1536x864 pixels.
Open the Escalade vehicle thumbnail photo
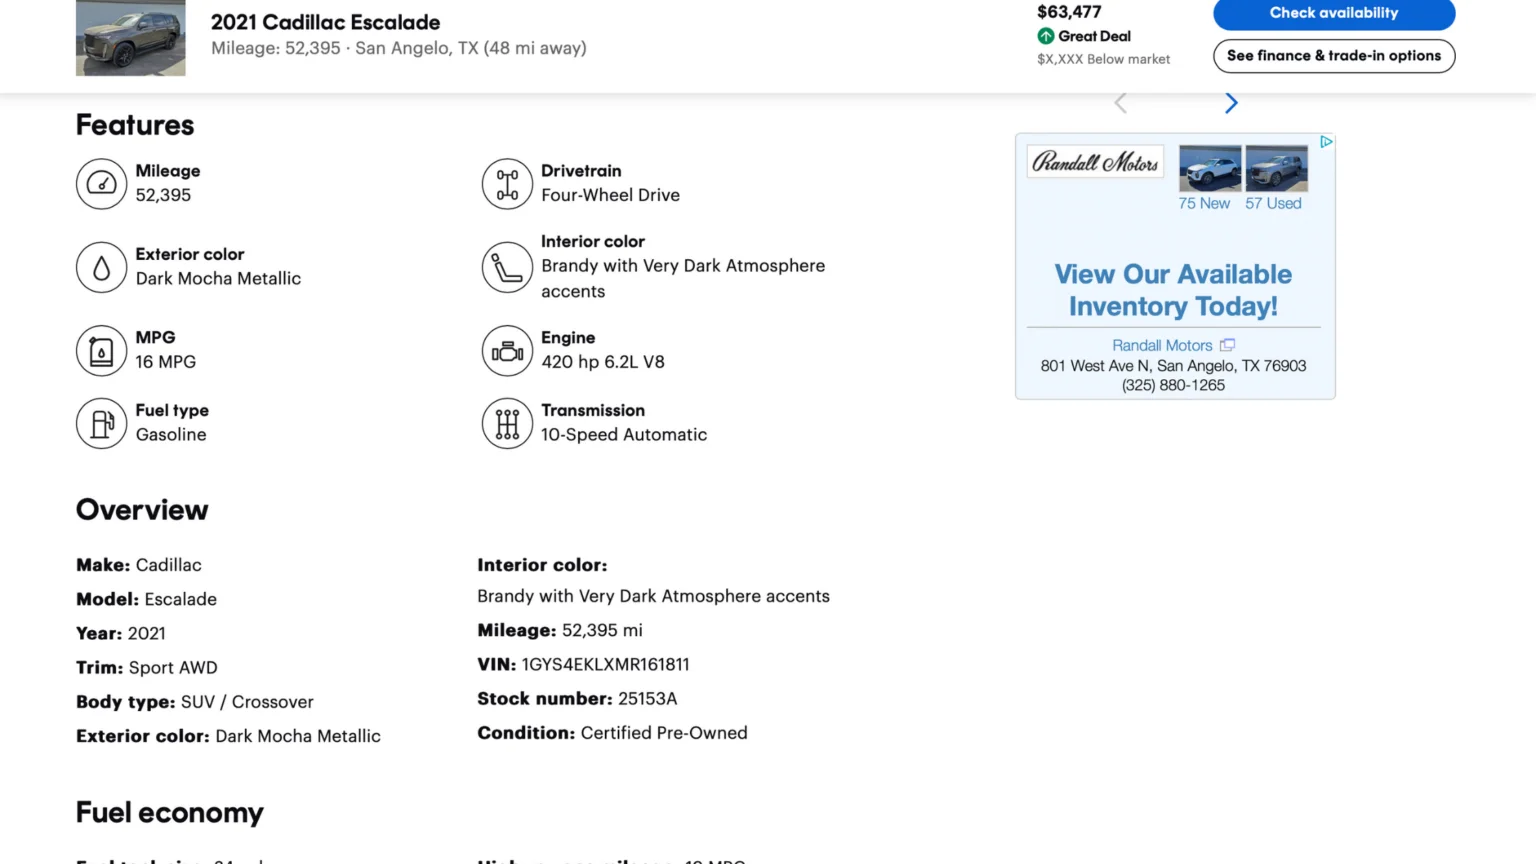(131, 38)
